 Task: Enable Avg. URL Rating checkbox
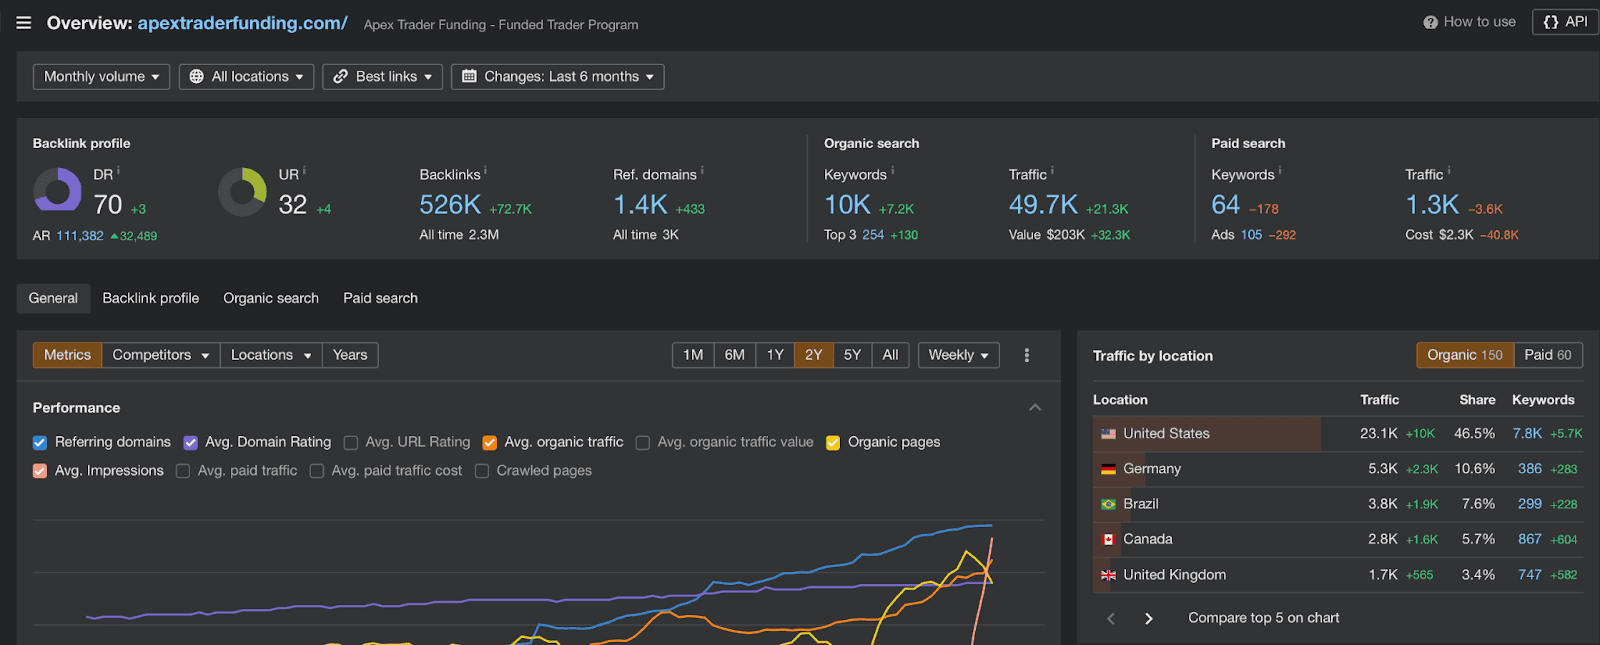click(x=351, y=443)
